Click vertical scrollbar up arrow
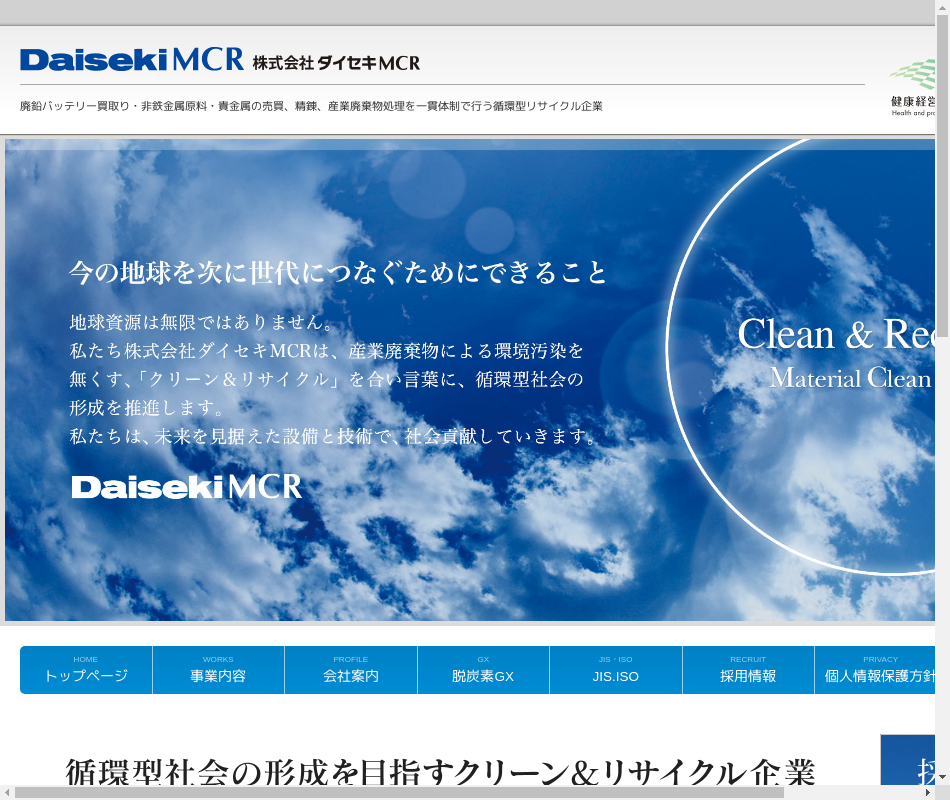Image resolution: width=950 pixels, height=800 pixels. click(942, 8)
